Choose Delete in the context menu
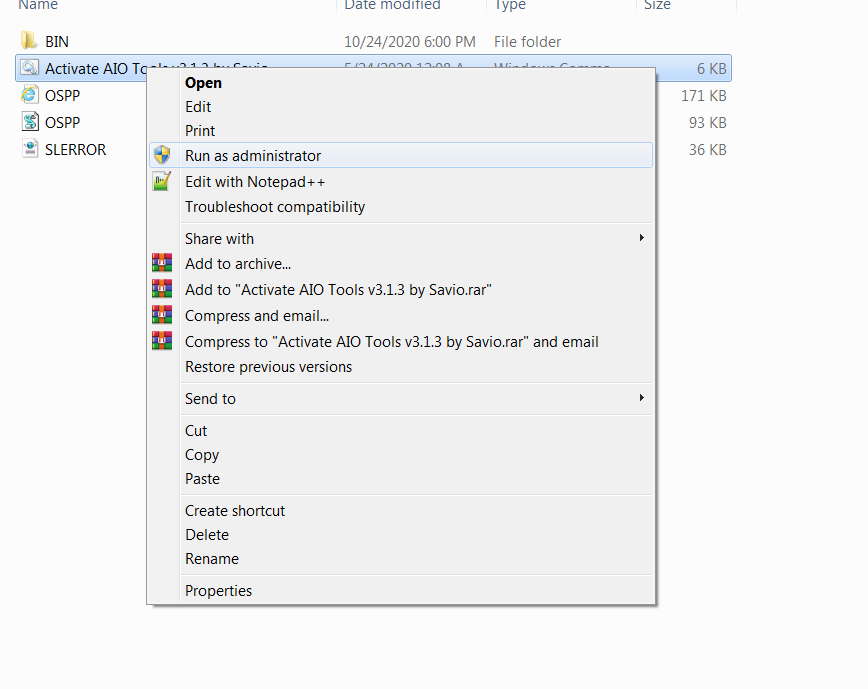Image resolution: width=868 pixels, height=689 pixels. (206, 535)
